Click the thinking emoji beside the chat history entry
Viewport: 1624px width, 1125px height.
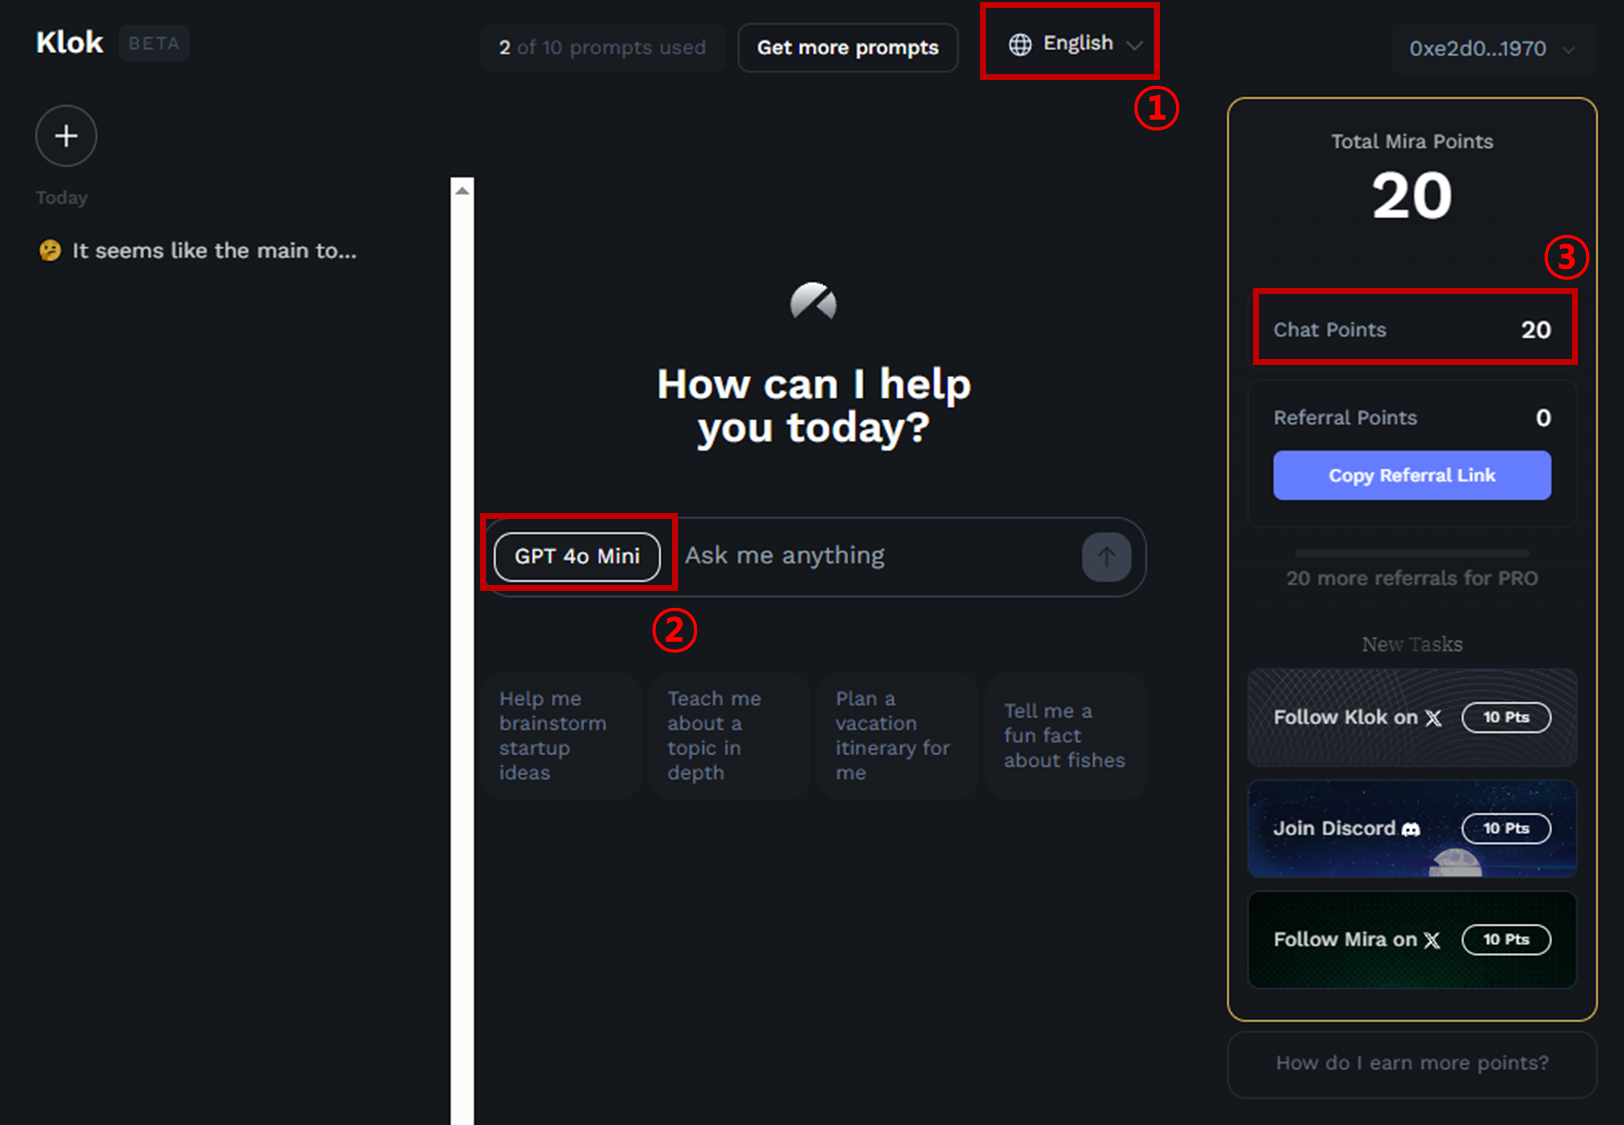coord(50,250)
